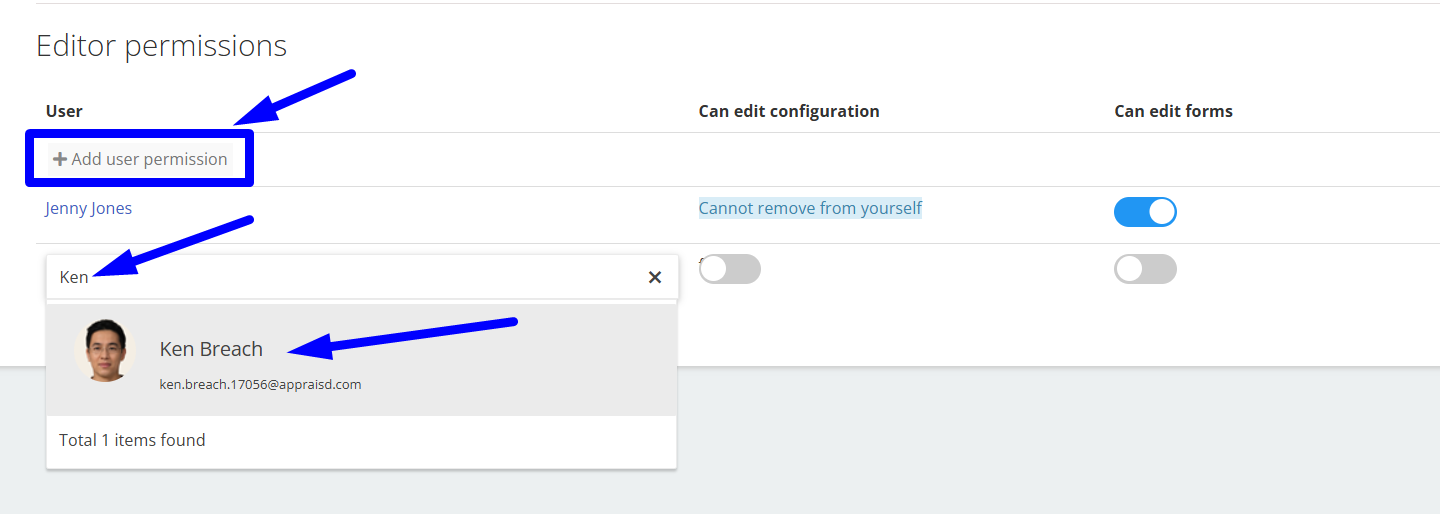Enable Can edit configuration for the new user row
1440x514 pixels.
pyautogui.click(x=730, y=269)
